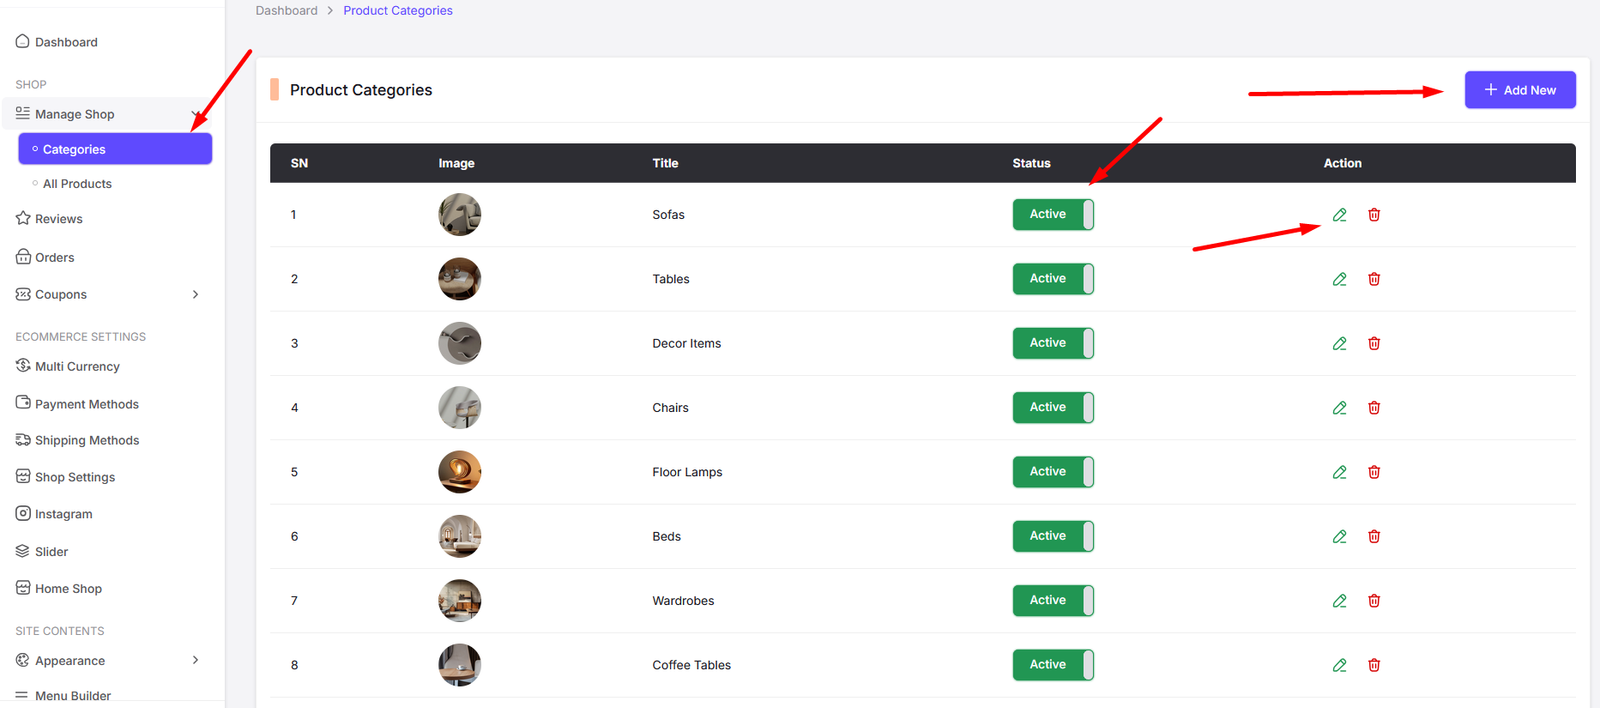
Task: Toggle the Sofas Active status switch
Action: pyautogui.click(x=1053, y=214)
